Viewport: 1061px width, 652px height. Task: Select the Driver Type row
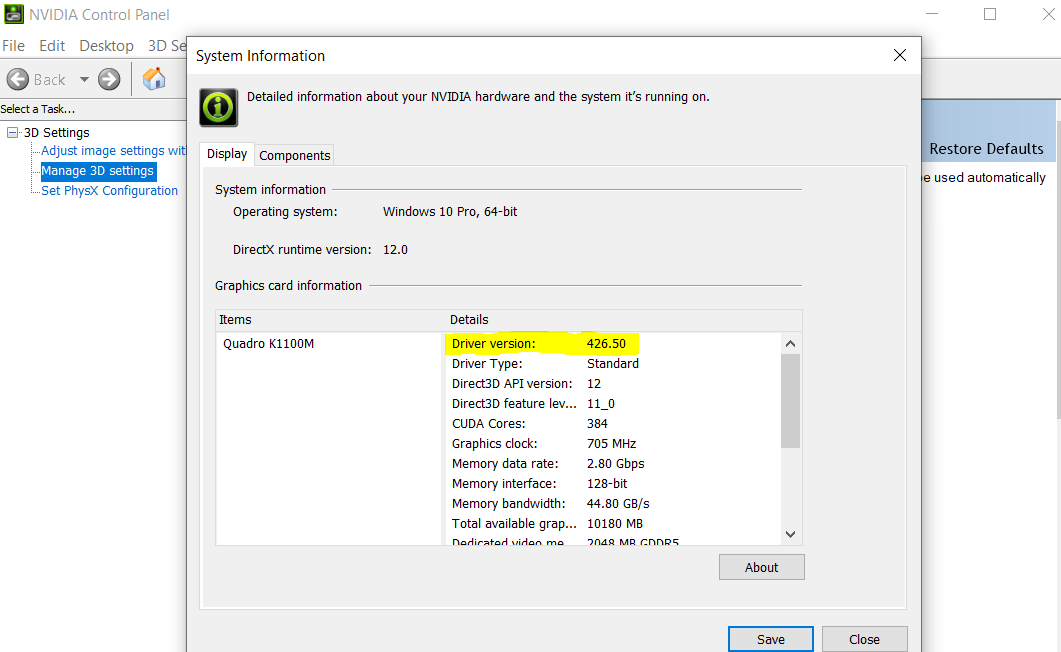[x=612, y=364]
